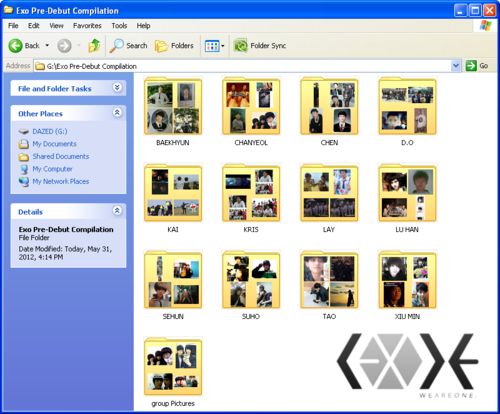
Task: Click the My Network Places globe icon
Action: (x=24, y=182)
